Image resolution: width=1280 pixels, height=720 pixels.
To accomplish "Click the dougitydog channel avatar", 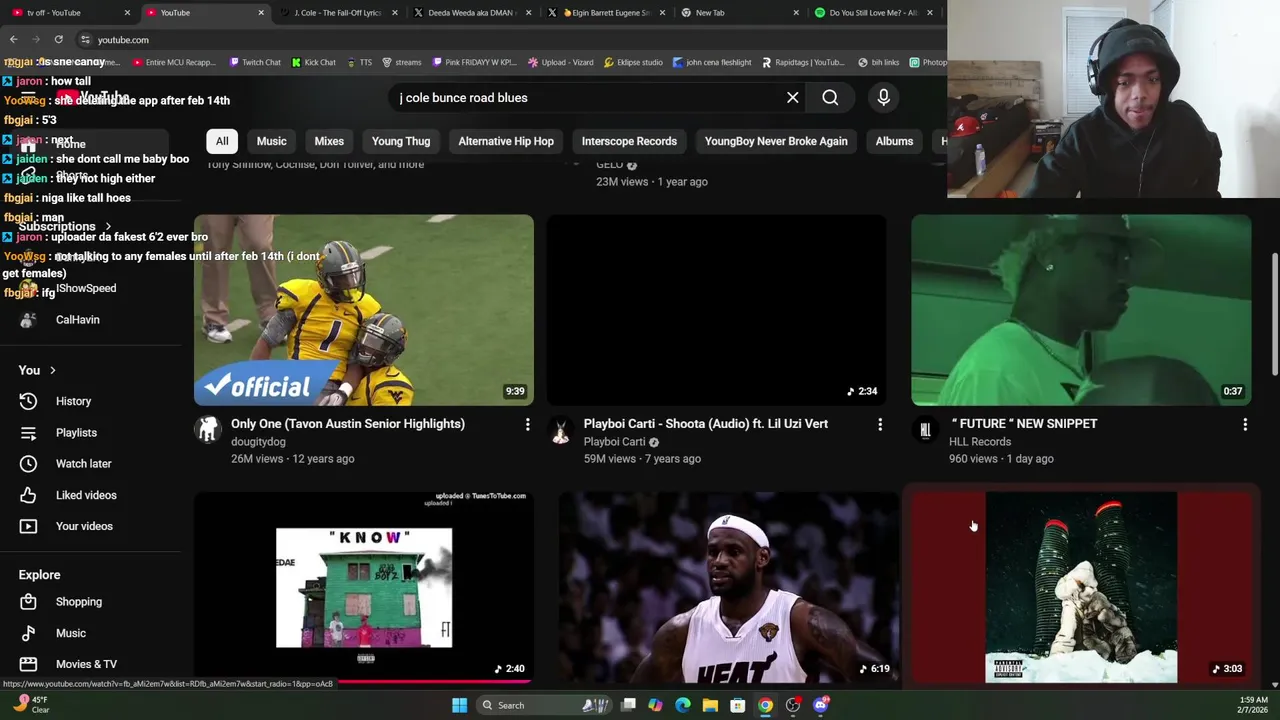I will pyautogui.click(x=208, y=430).
